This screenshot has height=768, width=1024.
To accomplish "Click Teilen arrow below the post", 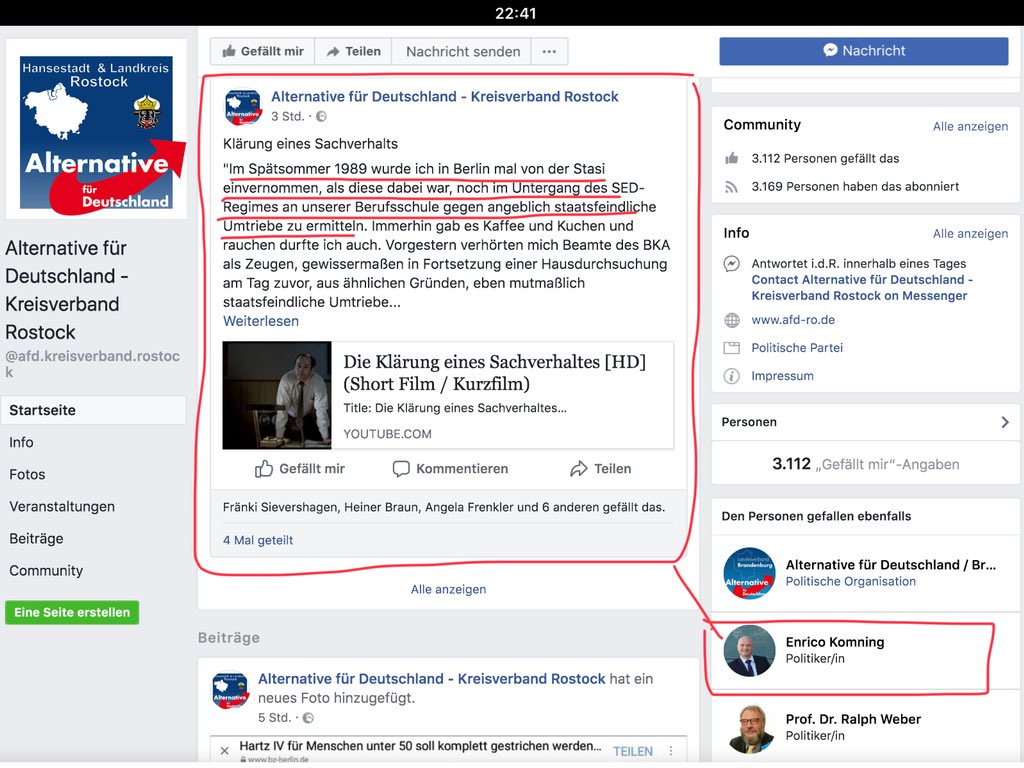I will click(600, 469).
